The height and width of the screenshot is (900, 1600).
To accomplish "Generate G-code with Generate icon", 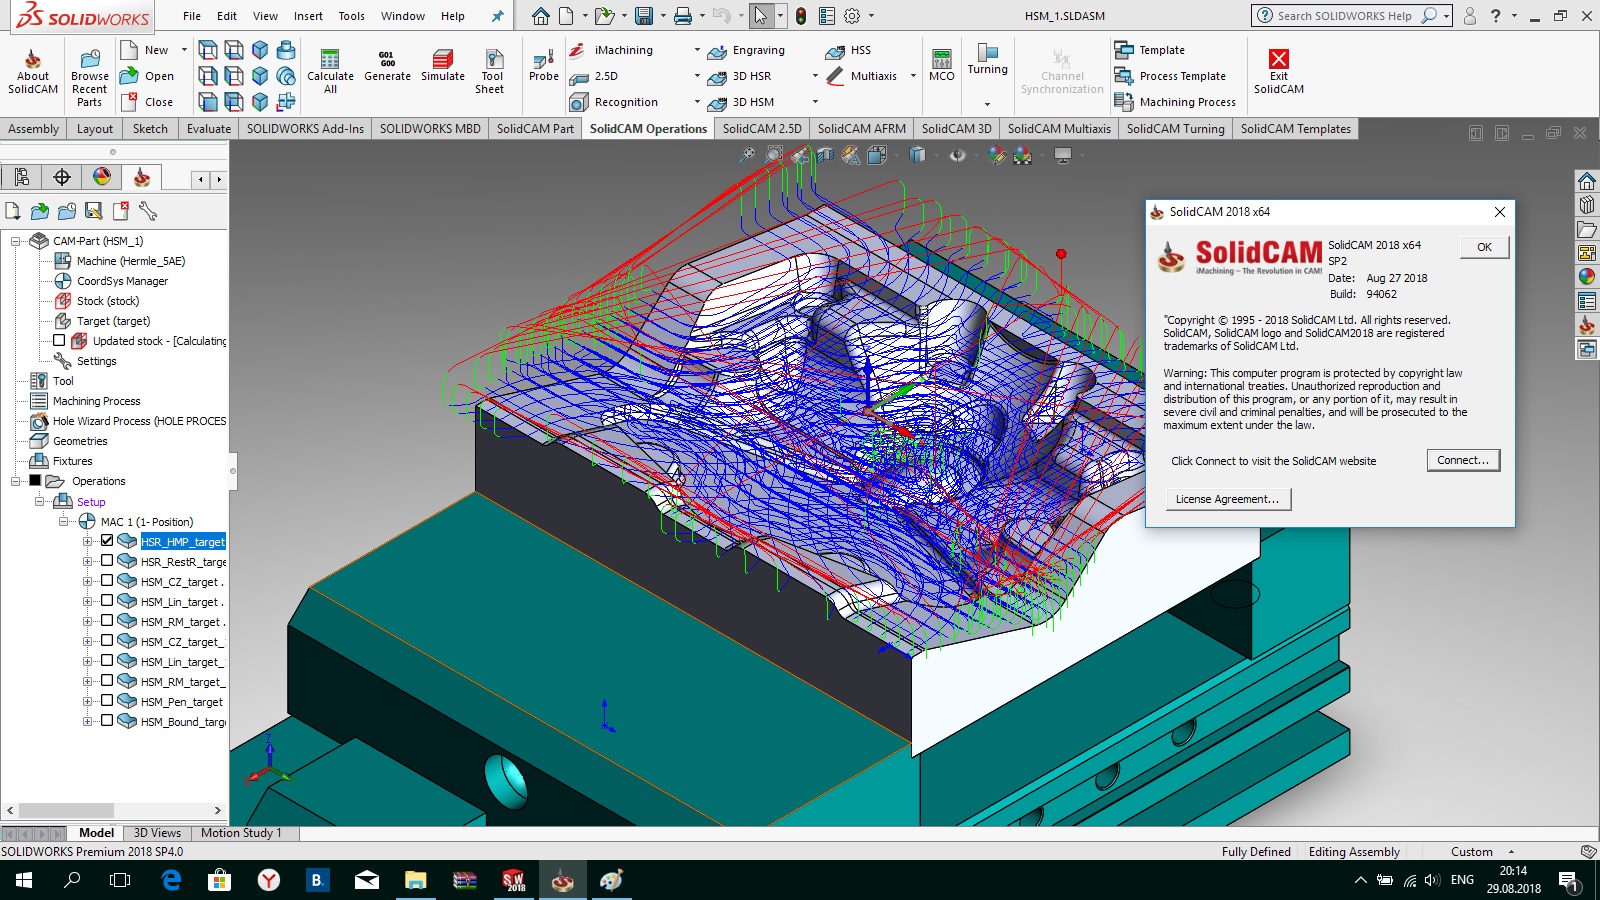I will click(x=387, y=66).
